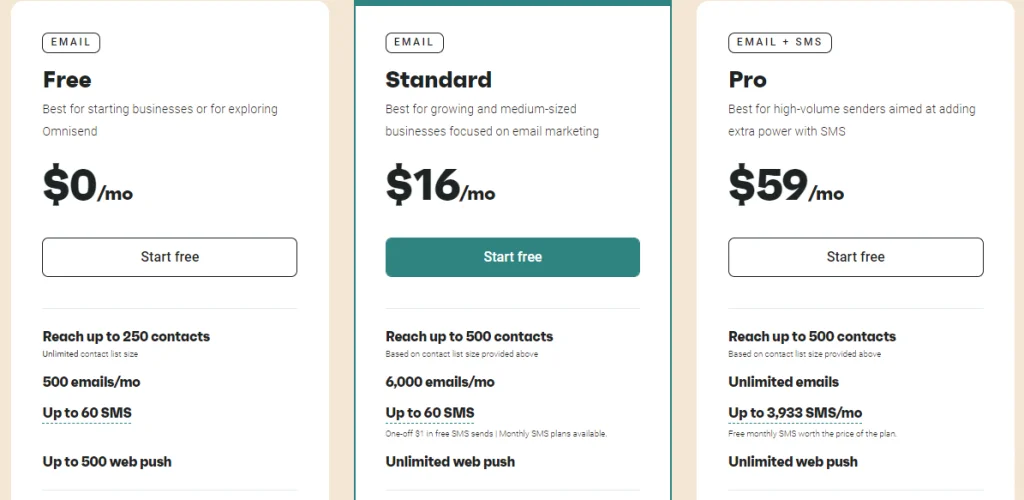Open the Standard plan's Up to 60 SMS tooltip

point(430,412)
